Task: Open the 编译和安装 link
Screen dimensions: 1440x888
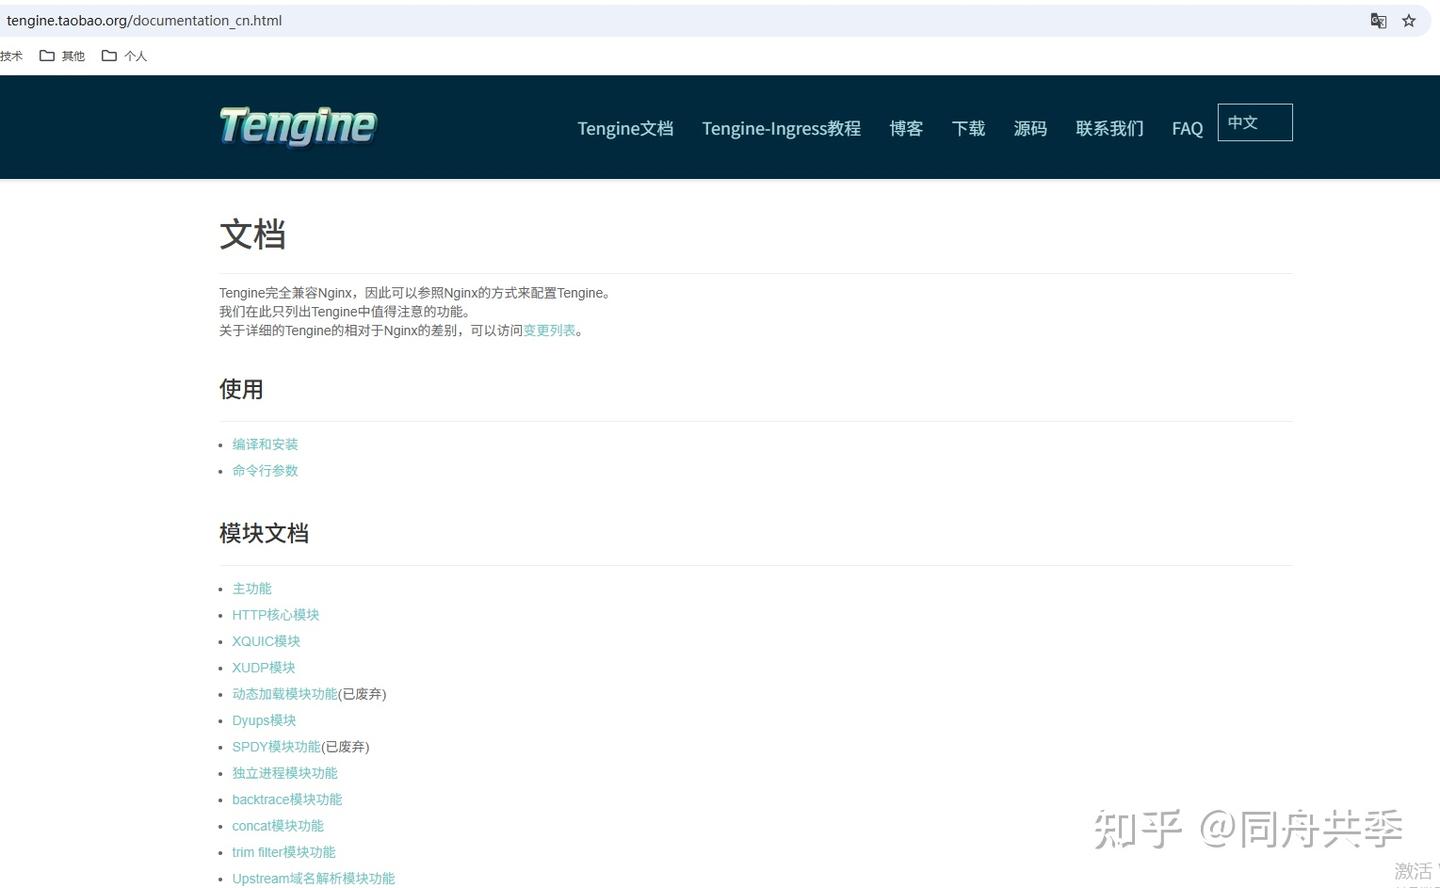Action: click(265, 444)
